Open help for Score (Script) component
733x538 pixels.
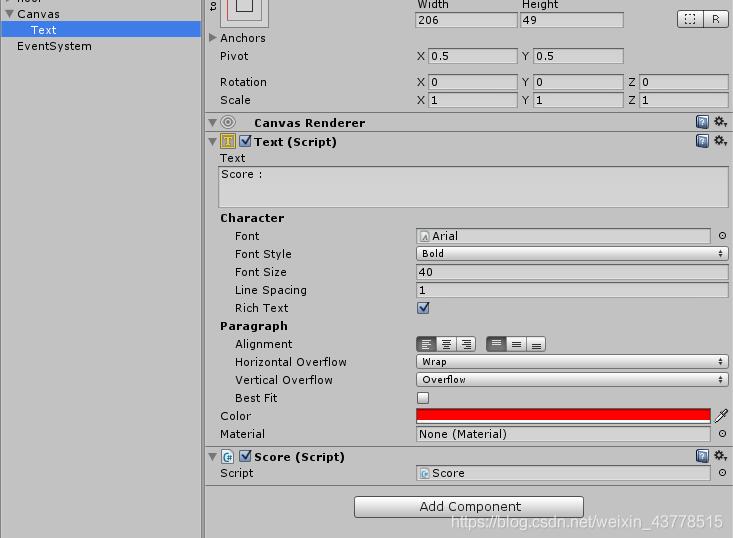point(702,456)
